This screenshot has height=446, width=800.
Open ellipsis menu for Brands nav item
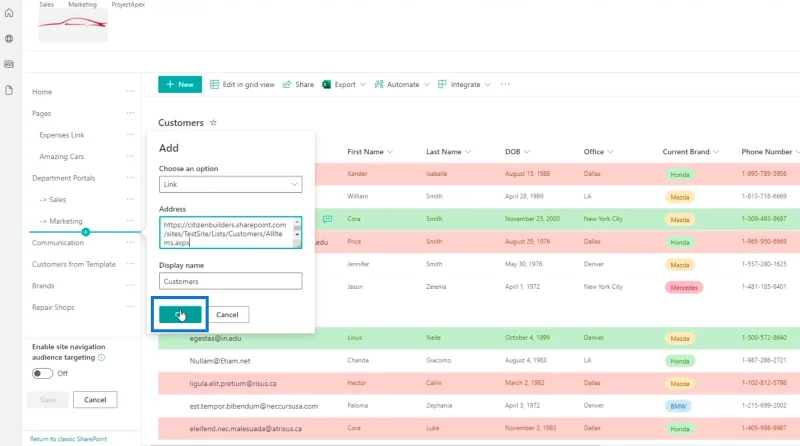(130, 285)
